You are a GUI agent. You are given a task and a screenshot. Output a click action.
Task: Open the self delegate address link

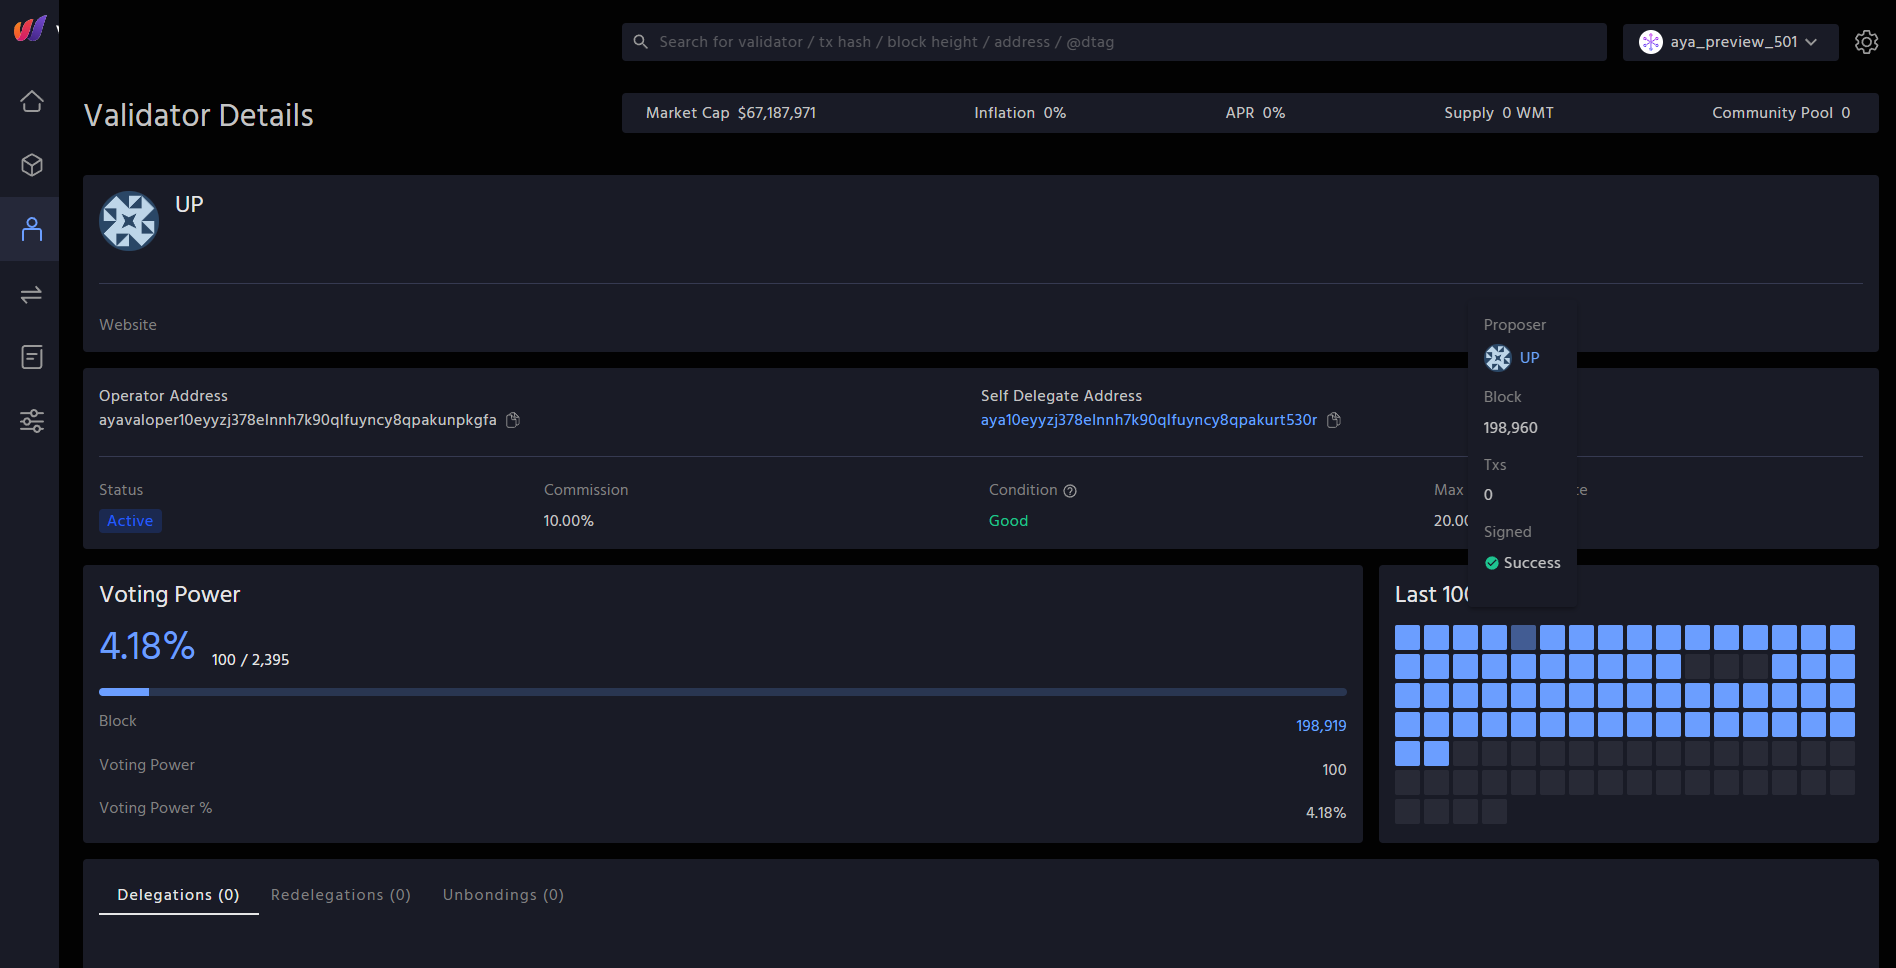click(1148, 420)
